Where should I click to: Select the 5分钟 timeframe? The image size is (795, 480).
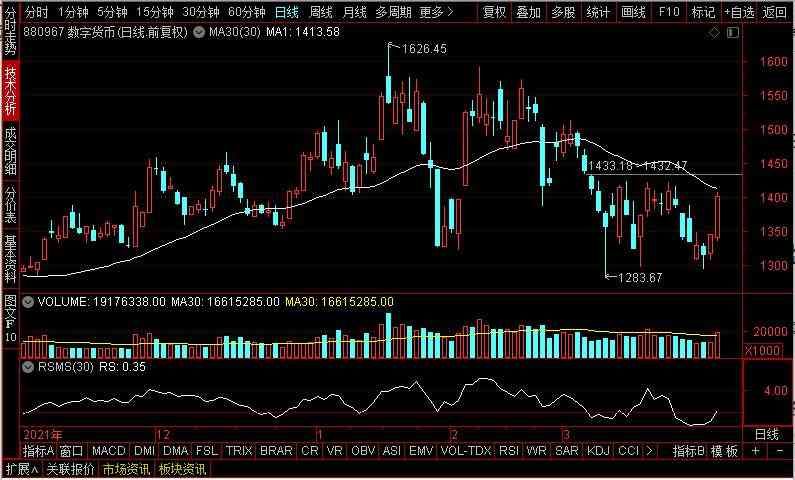point(111,12)
